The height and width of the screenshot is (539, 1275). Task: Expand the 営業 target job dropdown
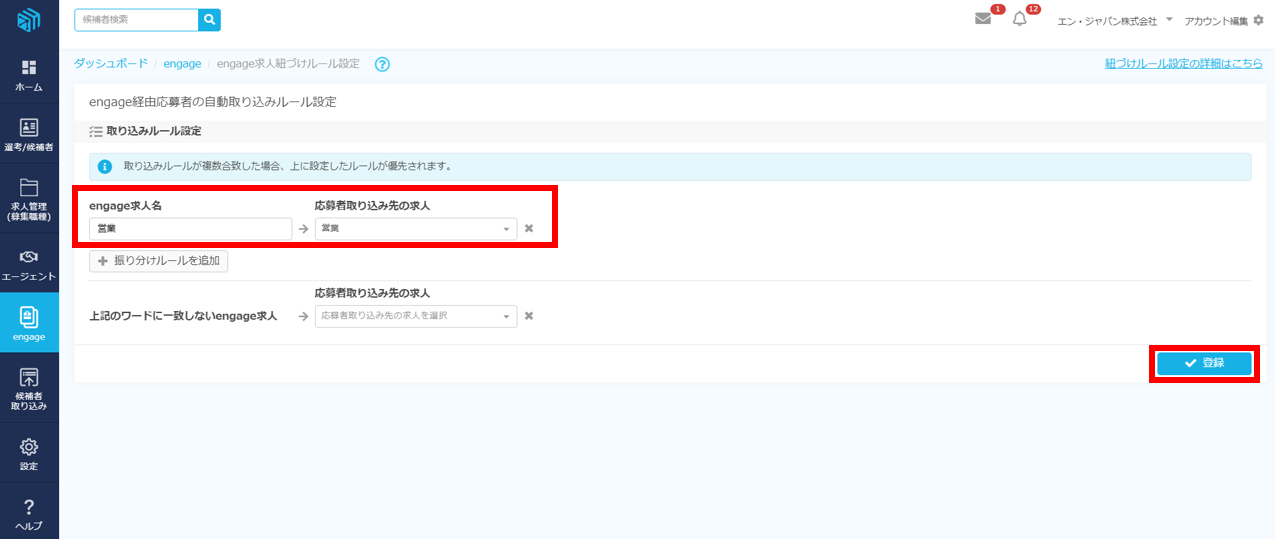click(x=415, y=229)
